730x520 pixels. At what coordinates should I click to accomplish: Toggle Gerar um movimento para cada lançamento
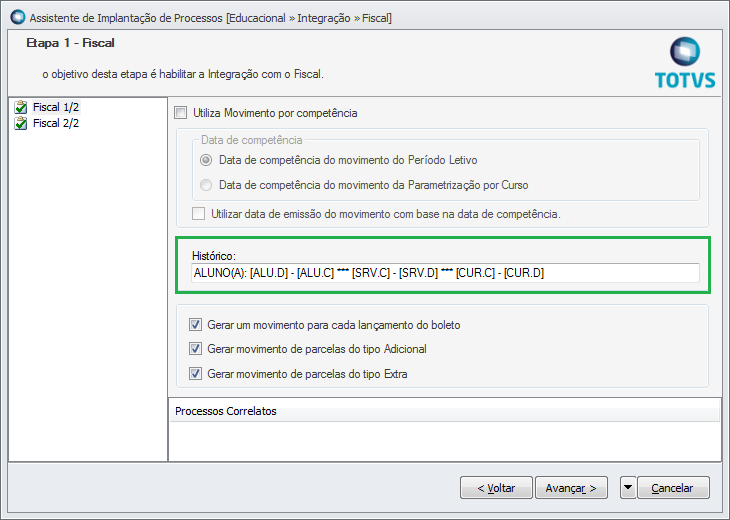coord(196,324)
